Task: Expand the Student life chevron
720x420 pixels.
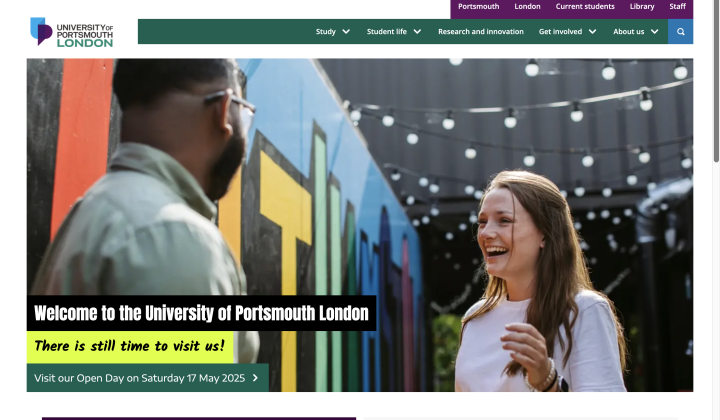Action: 417,32
